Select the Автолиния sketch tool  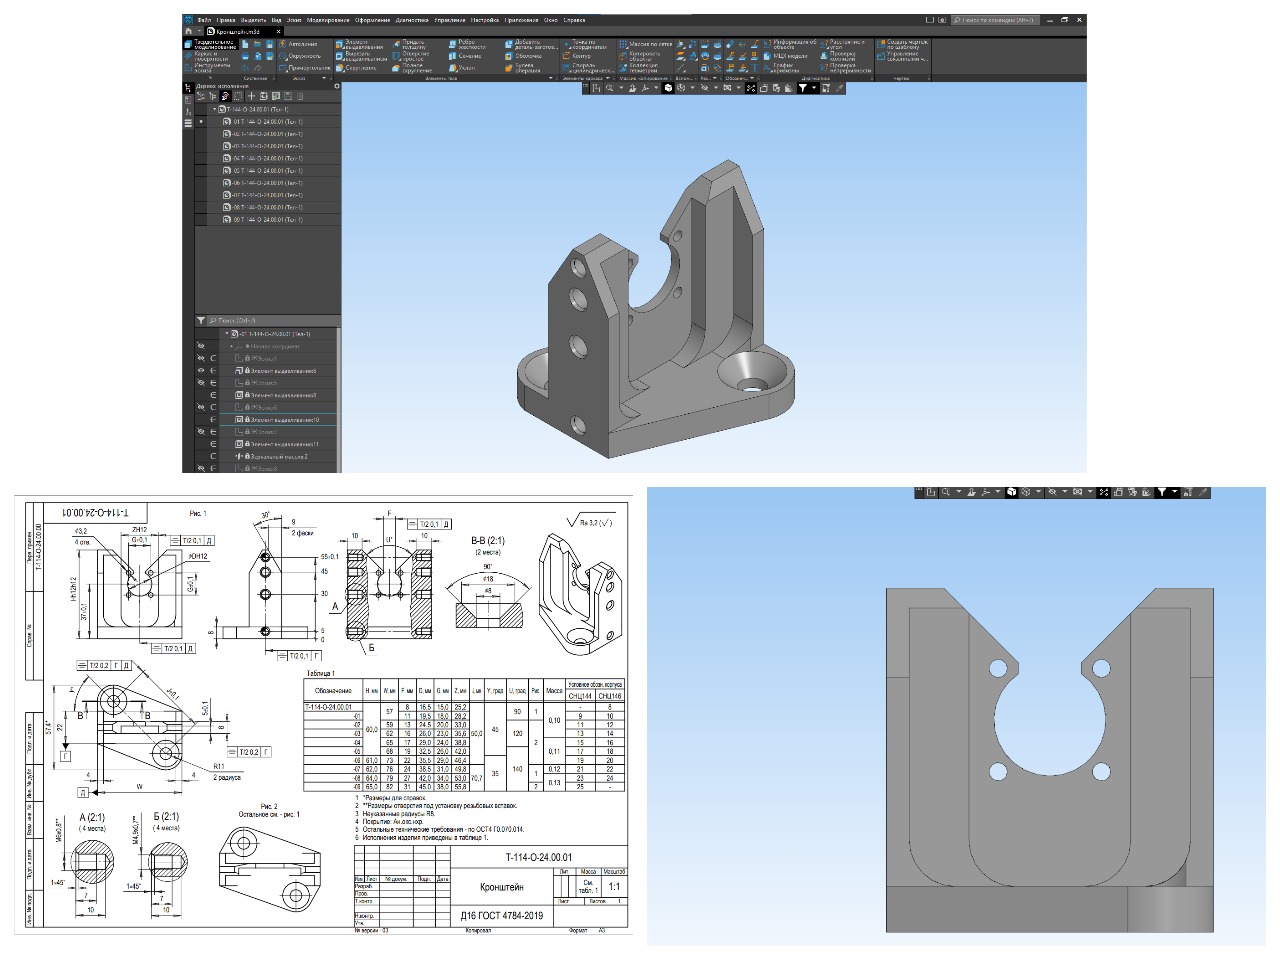click(x=296, y=44)
